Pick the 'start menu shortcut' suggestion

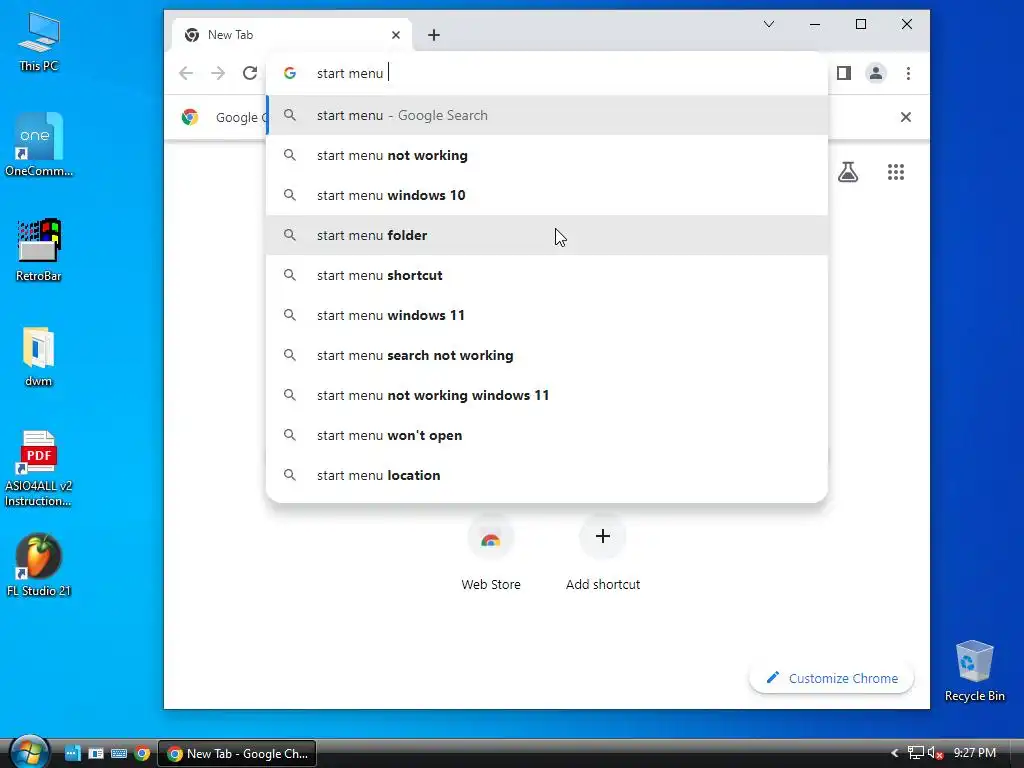tap(547, 275)
